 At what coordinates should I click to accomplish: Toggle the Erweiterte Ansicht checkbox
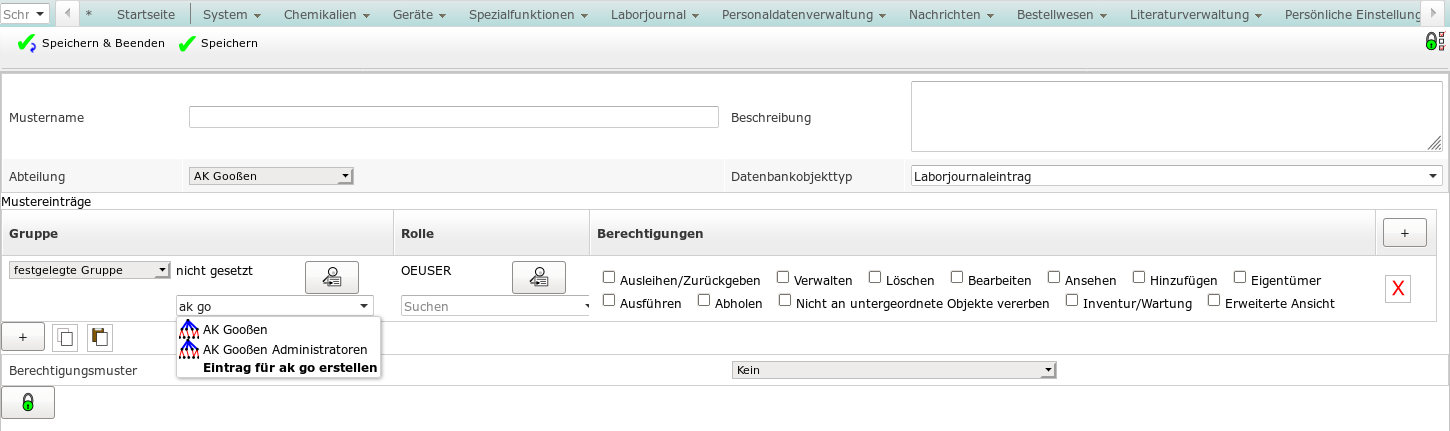(1214, 300)
